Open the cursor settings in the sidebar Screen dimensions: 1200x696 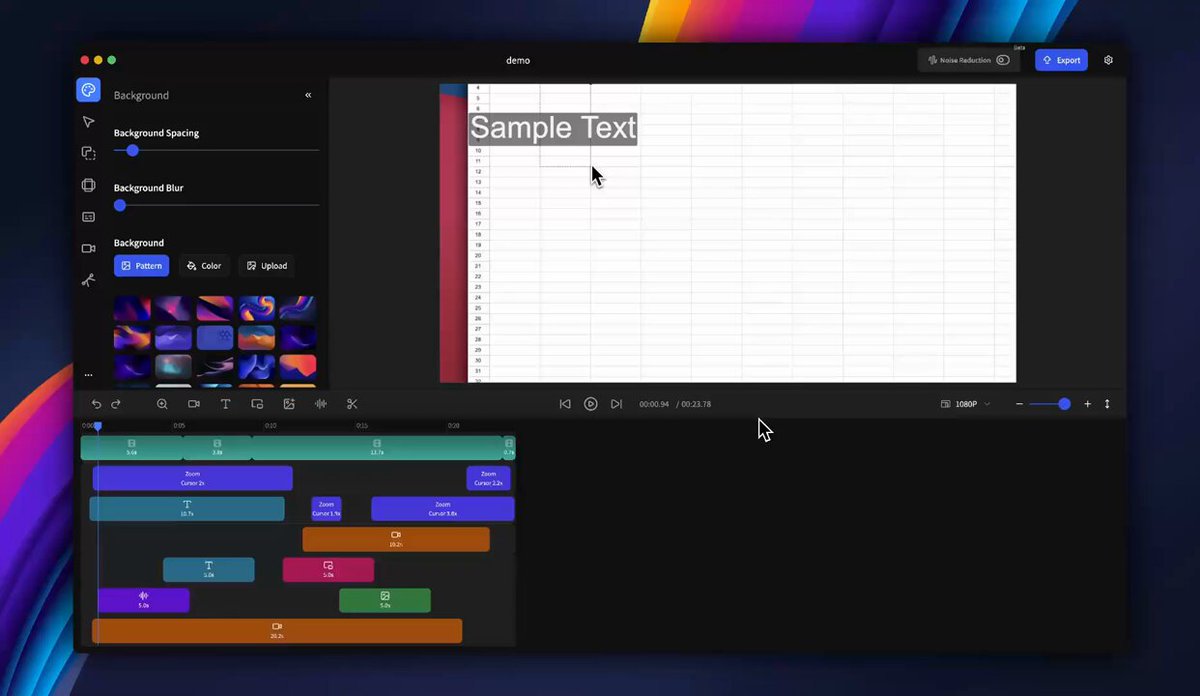pos(88,122)
